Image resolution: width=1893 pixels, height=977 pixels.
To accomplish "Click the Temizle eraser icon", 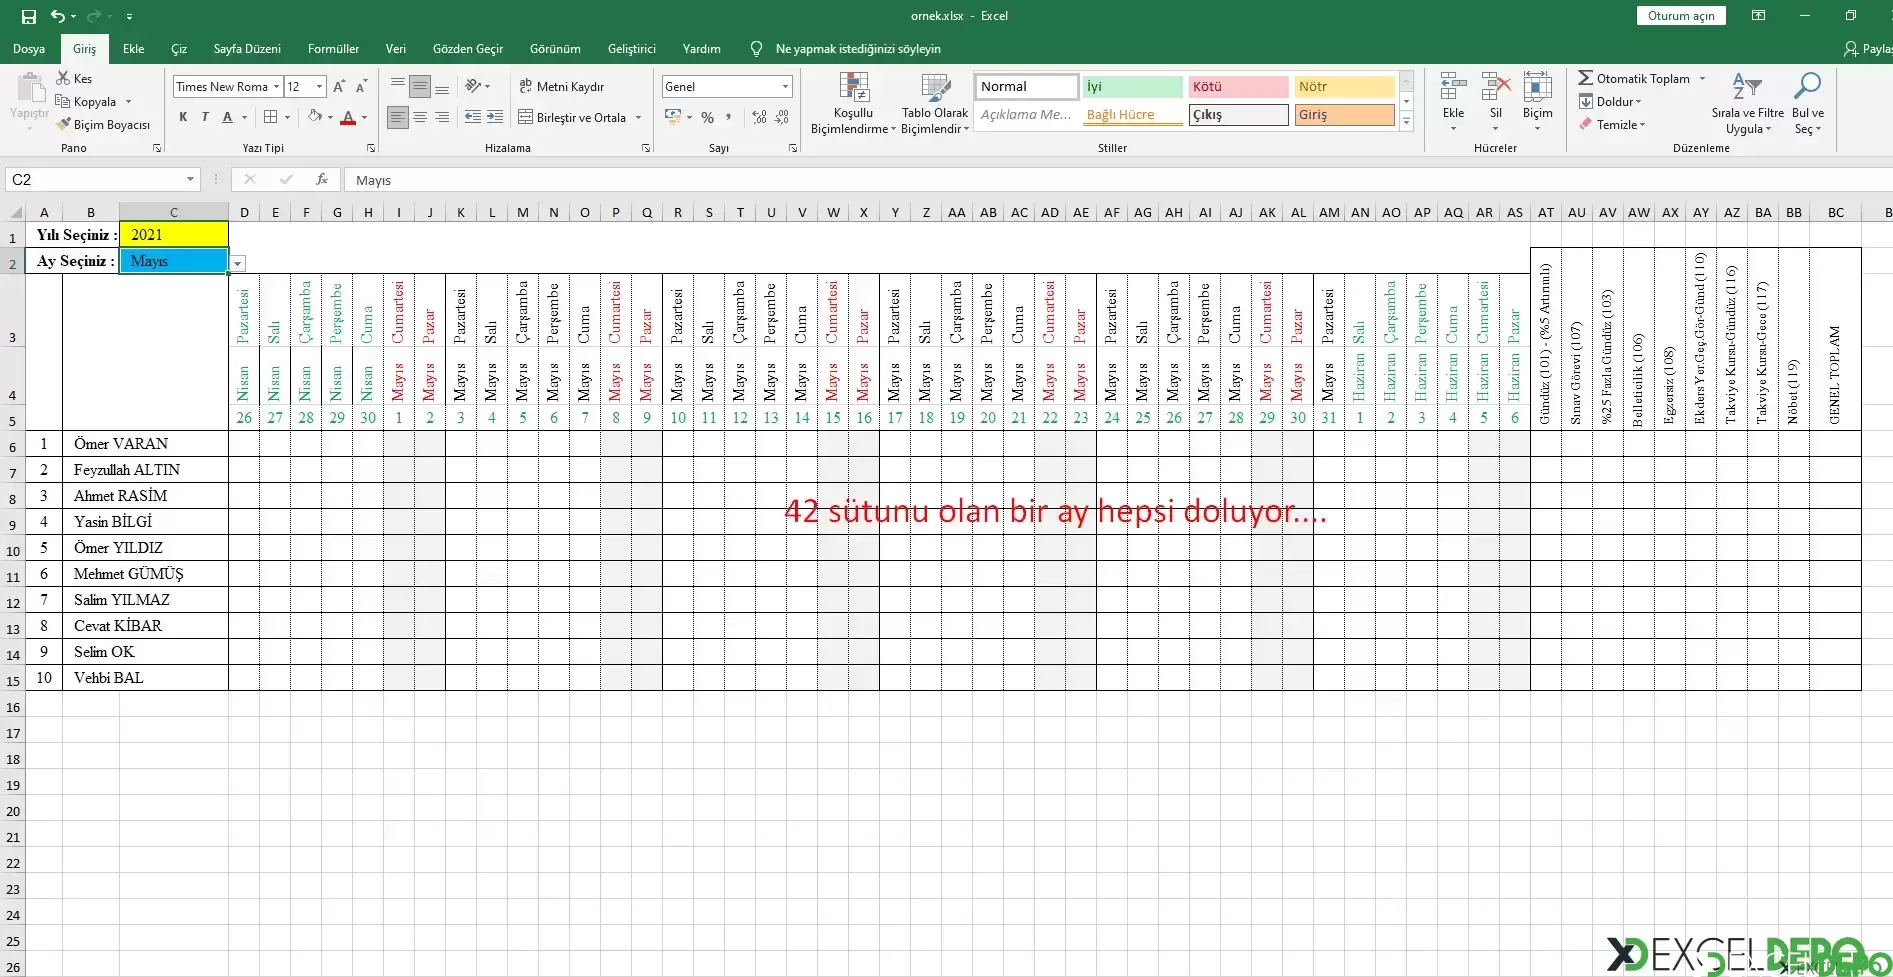I will coord(1585,125).
